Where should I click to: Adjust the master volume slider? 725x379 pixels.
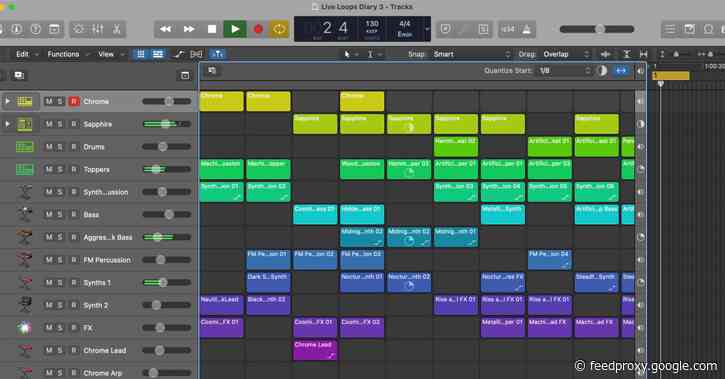pyautogui.click(x=596, y=29)
